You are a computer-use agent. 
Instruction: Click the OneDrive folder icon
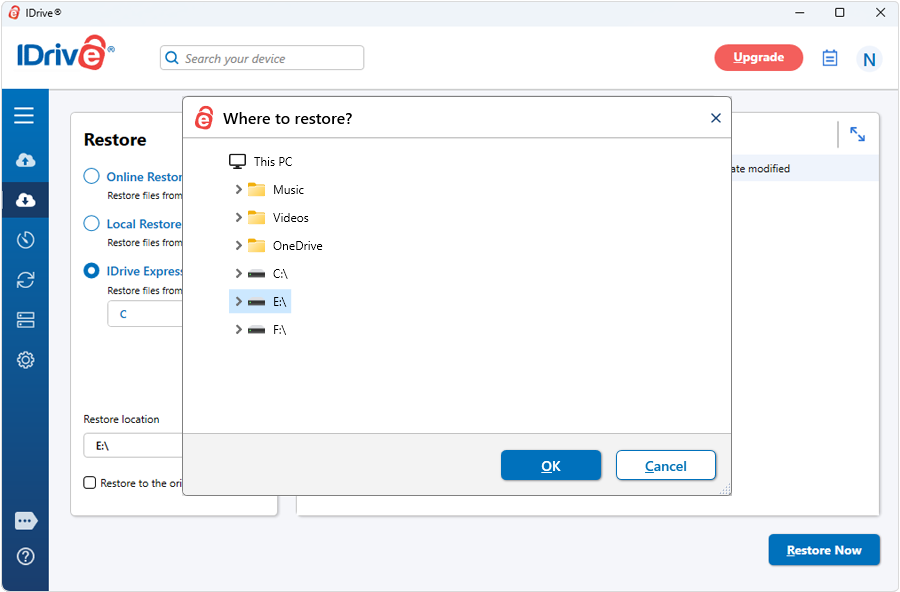(257, 246)
